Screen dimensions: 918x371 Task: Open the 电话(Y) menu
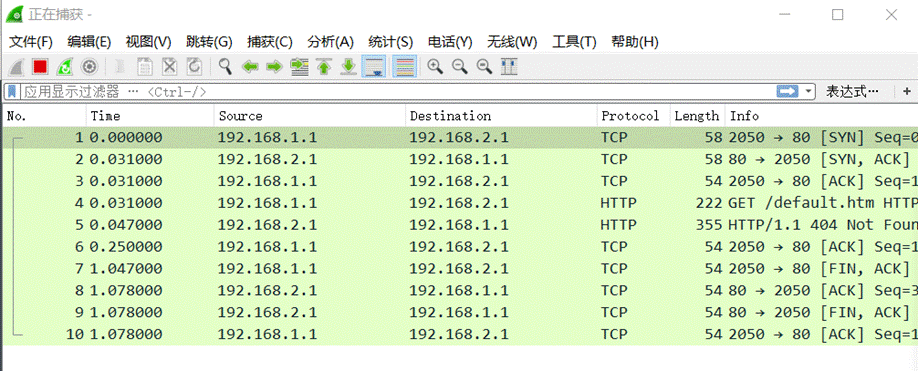450,42
